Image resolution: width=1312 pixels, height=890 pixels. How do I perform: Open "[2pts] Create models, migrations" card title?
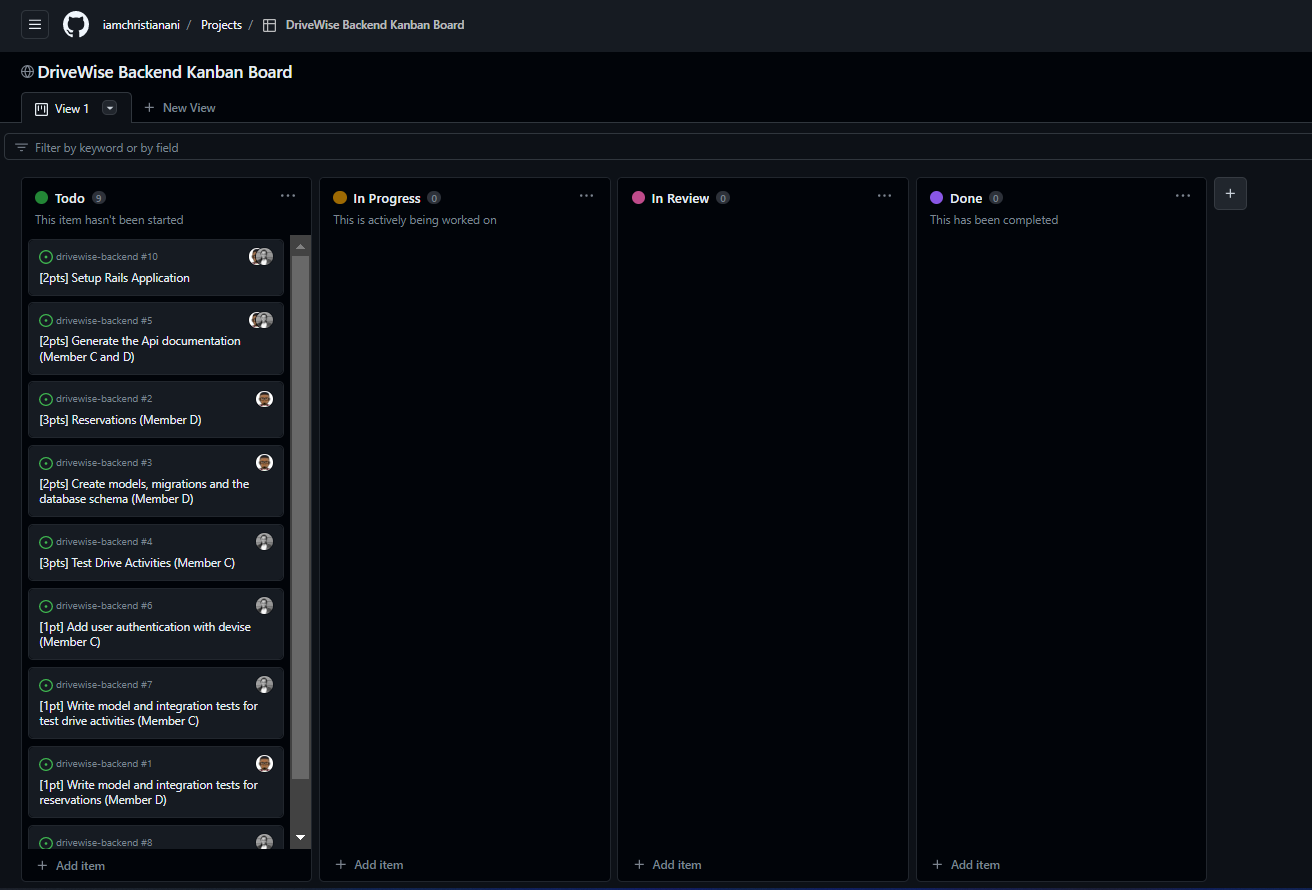click(x=144, y=491)
